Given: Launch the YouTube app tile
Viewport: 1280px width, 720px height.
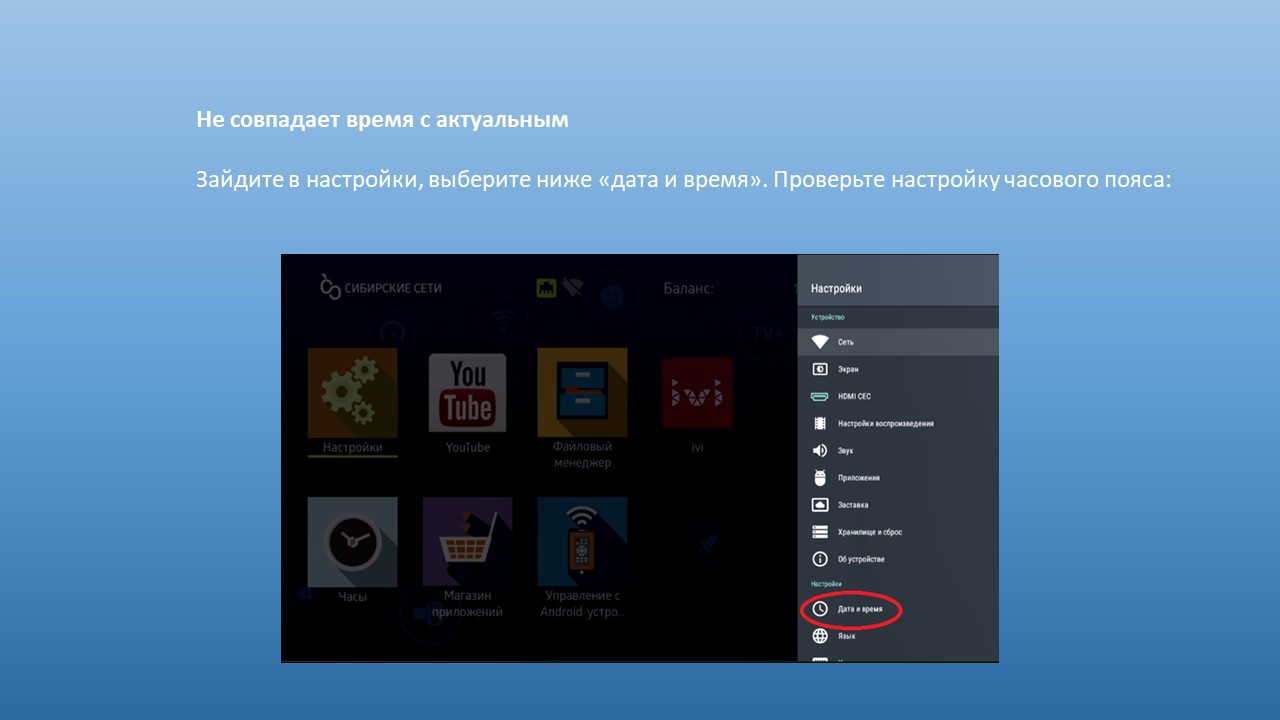Looking at the screenshot, I should (x=467, y=393).
